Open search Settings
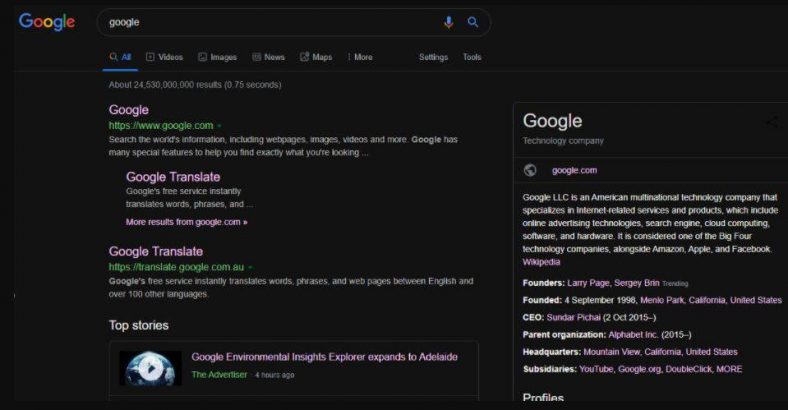The height and width of the screenshot is (410, 788). pos(433,57)
